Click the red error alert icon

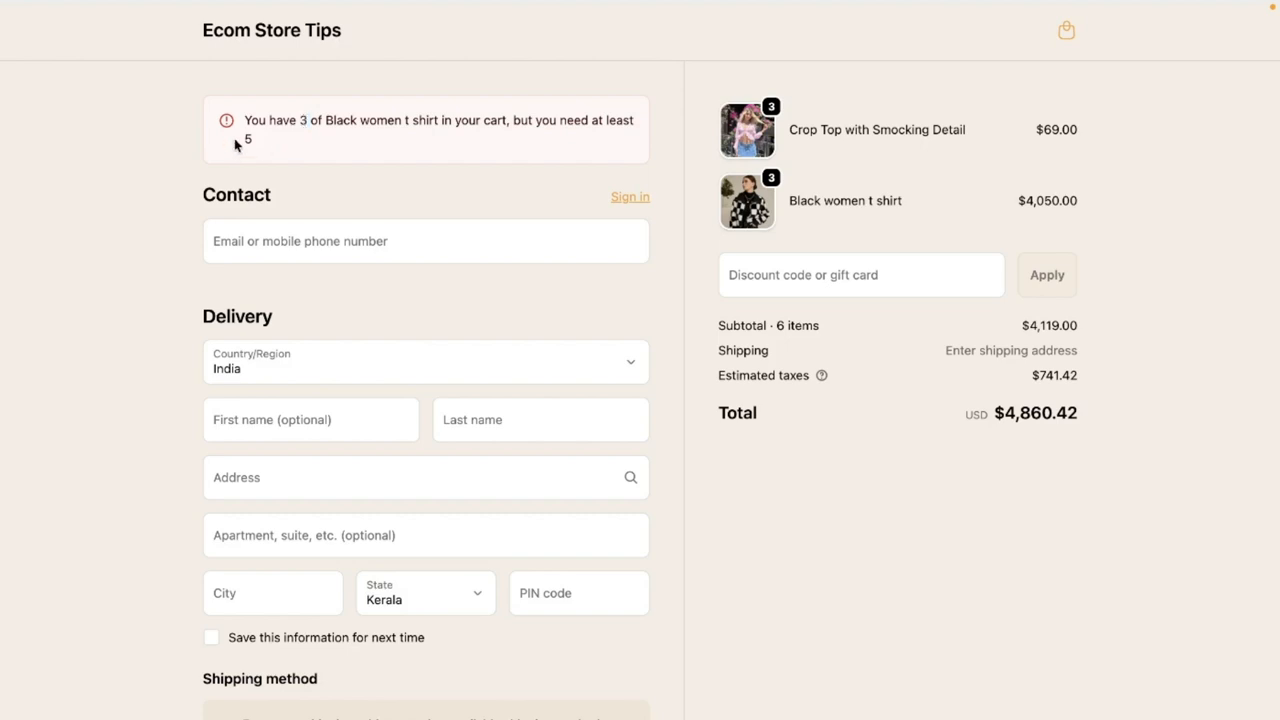point(227,120)
